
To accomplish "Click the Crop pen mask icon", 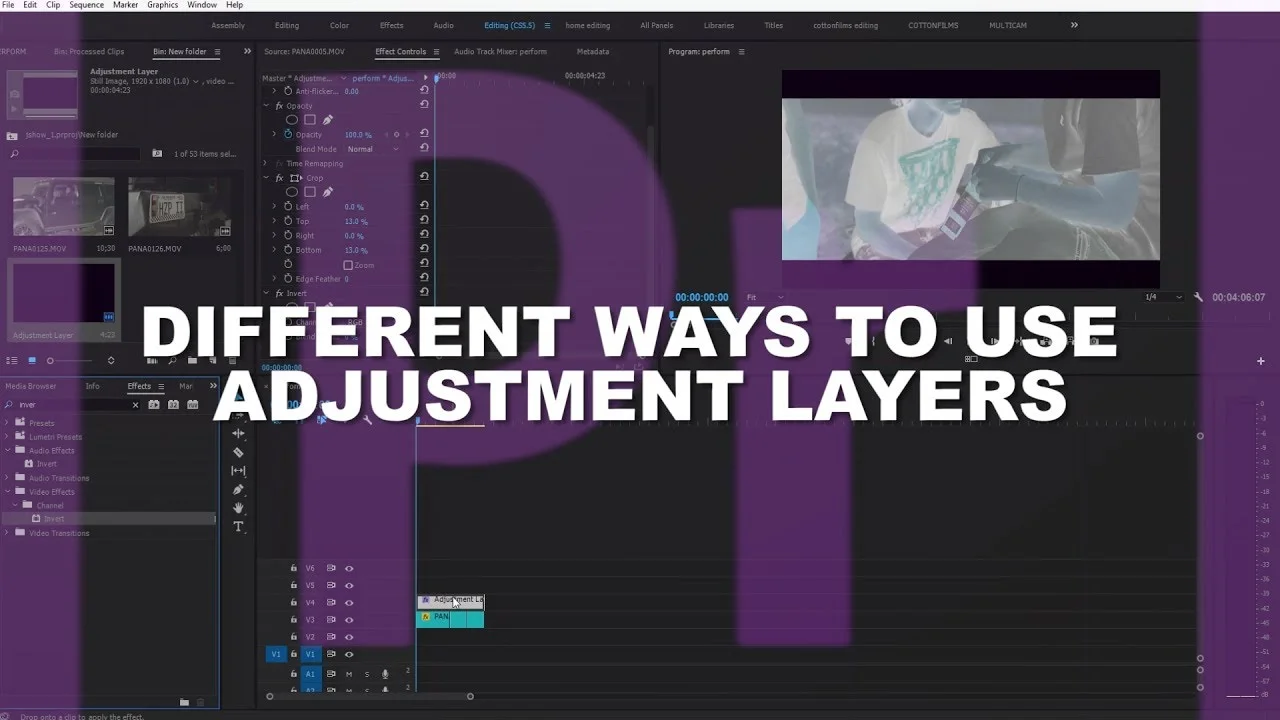I will tap(327, 192).
